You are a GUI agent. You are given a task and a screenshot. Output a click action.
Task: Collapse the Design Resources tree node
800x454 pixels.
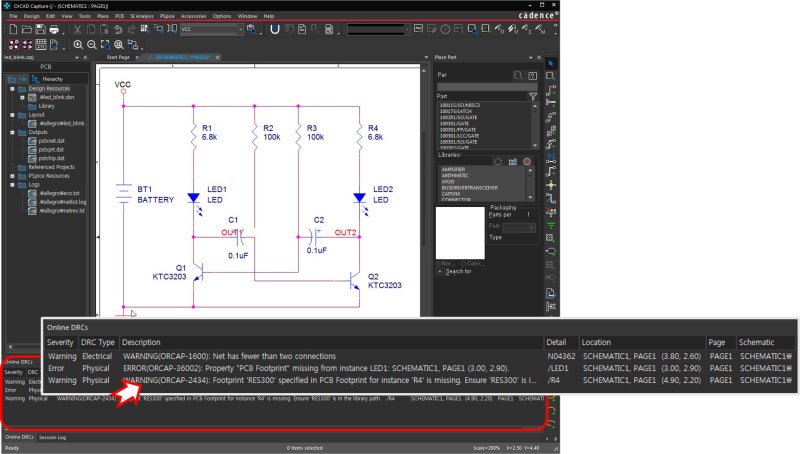click(x=12, y=89)
